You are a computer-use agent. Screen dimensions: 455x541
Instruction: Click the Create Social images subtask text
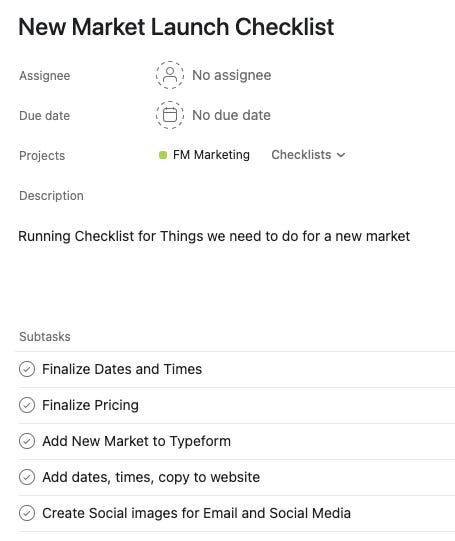[196, 513]
